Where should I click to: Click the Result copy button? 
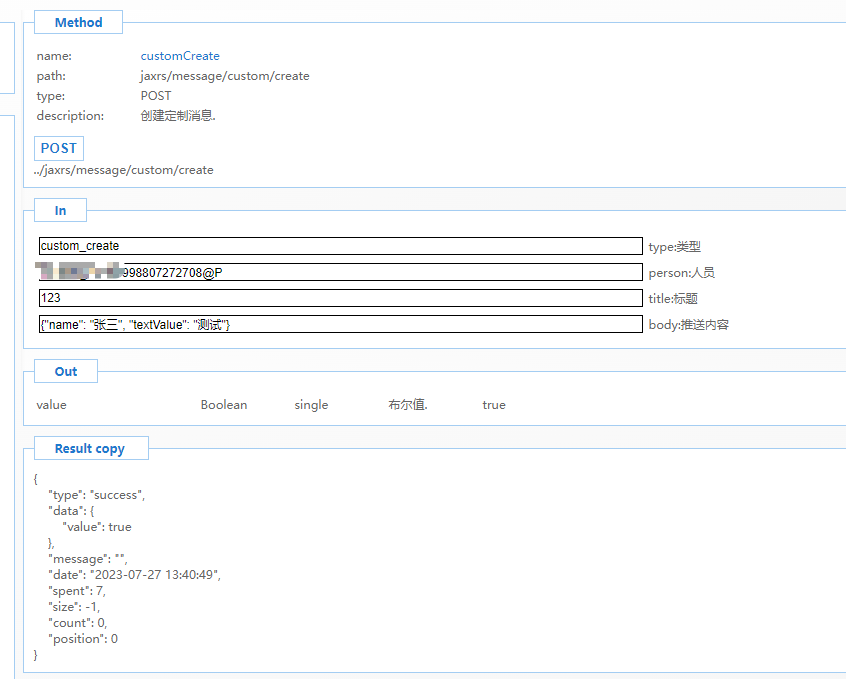(90, 448)
